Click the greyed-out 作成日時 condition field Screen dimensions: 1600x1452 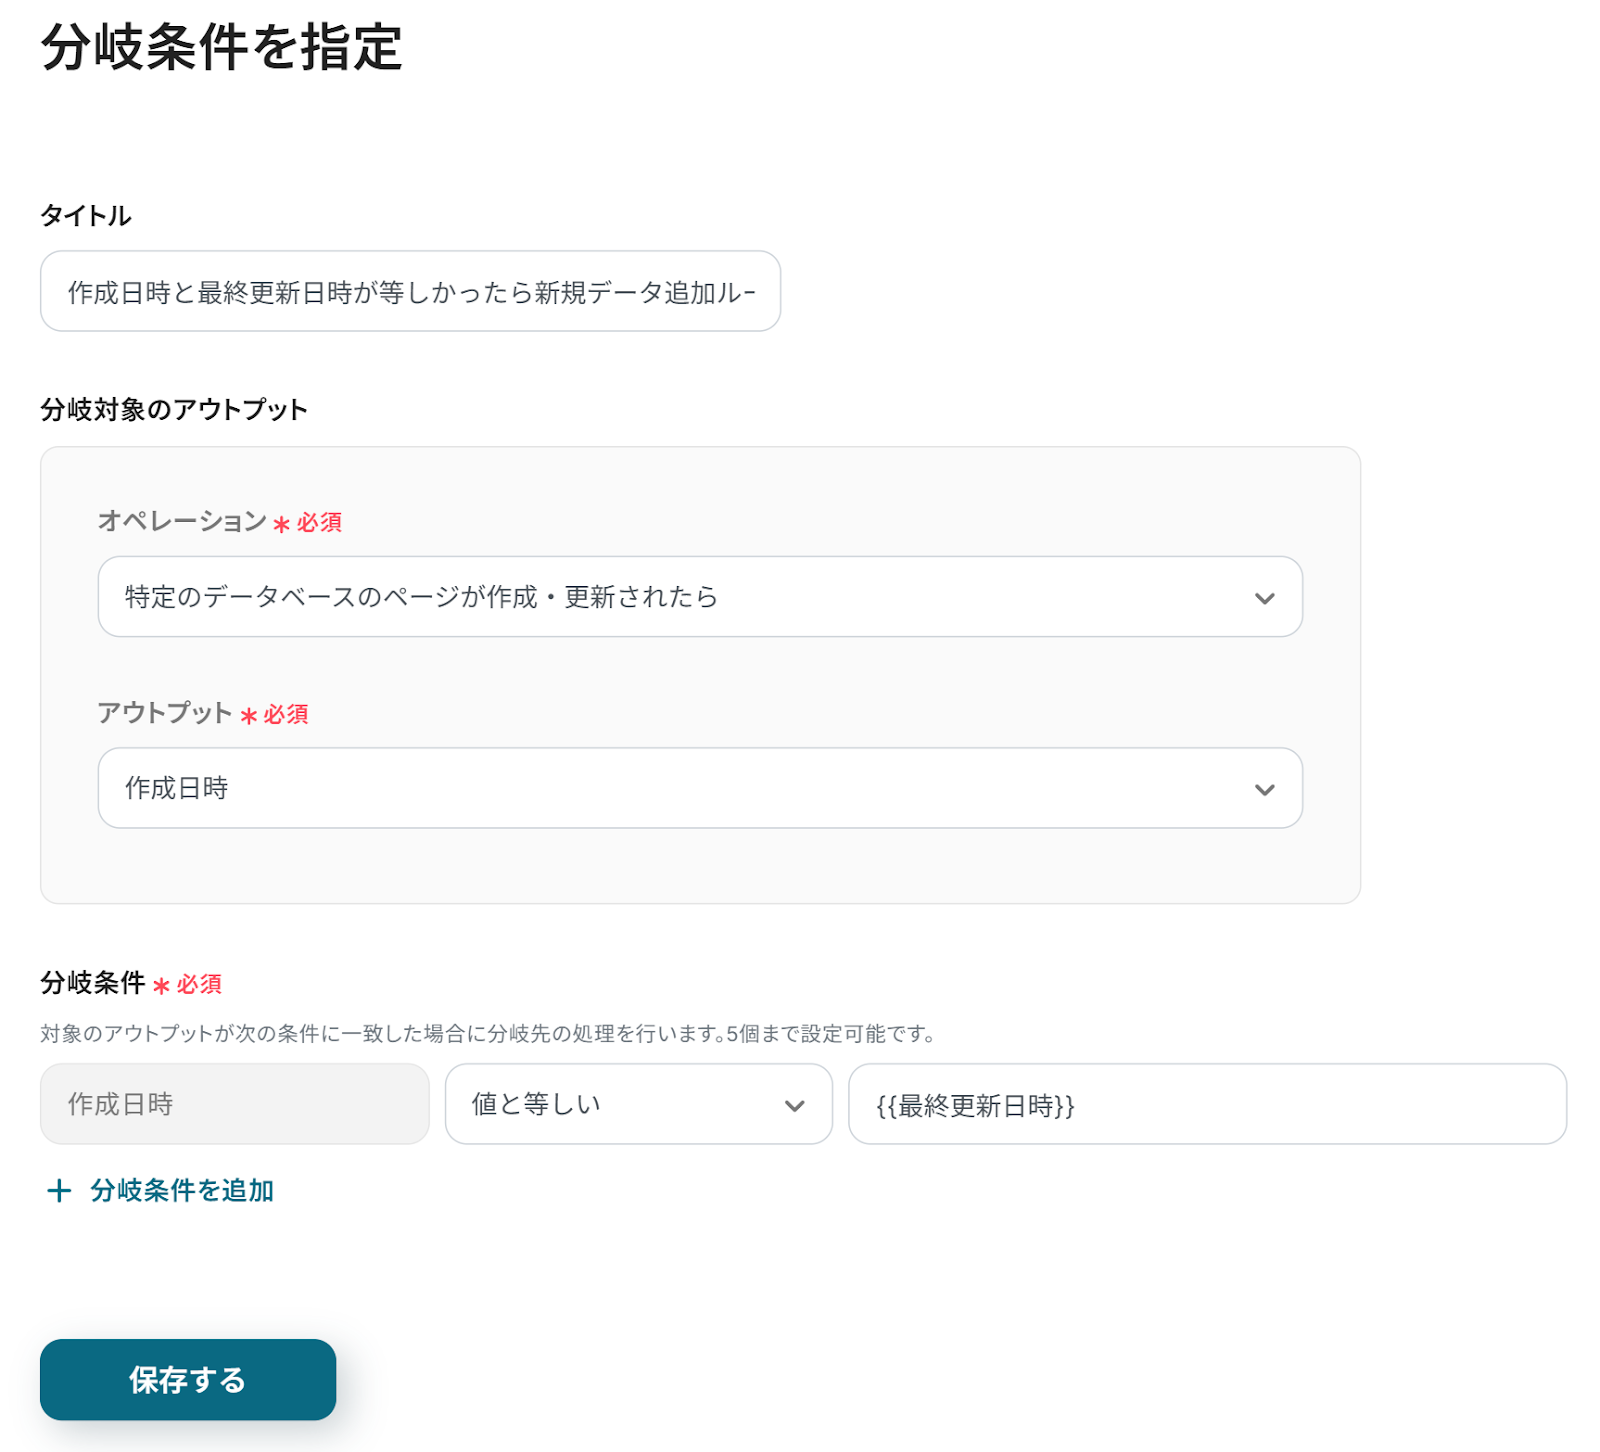click(234, 1104)
